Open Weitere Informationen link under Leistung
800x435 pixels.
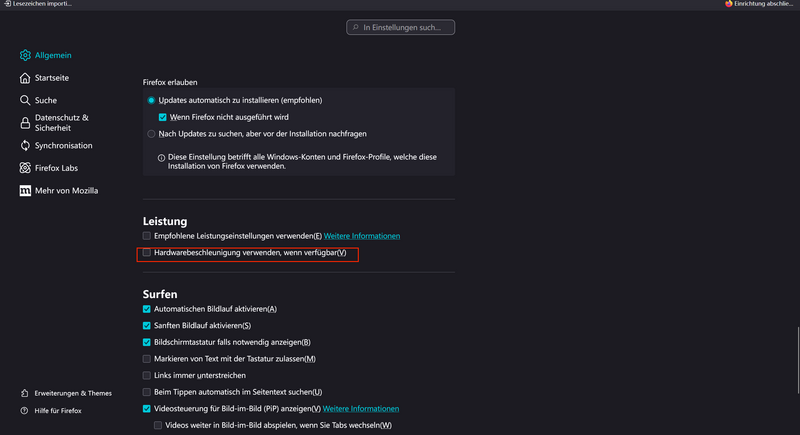(x=362, y=236)
